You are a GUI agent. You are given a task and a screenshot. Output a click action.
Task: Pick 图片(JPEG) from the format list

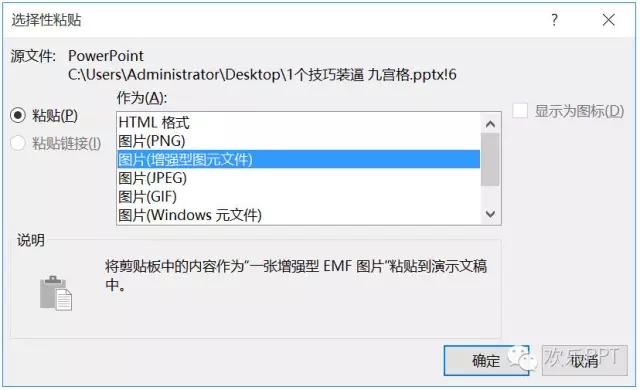(x=298, y=178)
